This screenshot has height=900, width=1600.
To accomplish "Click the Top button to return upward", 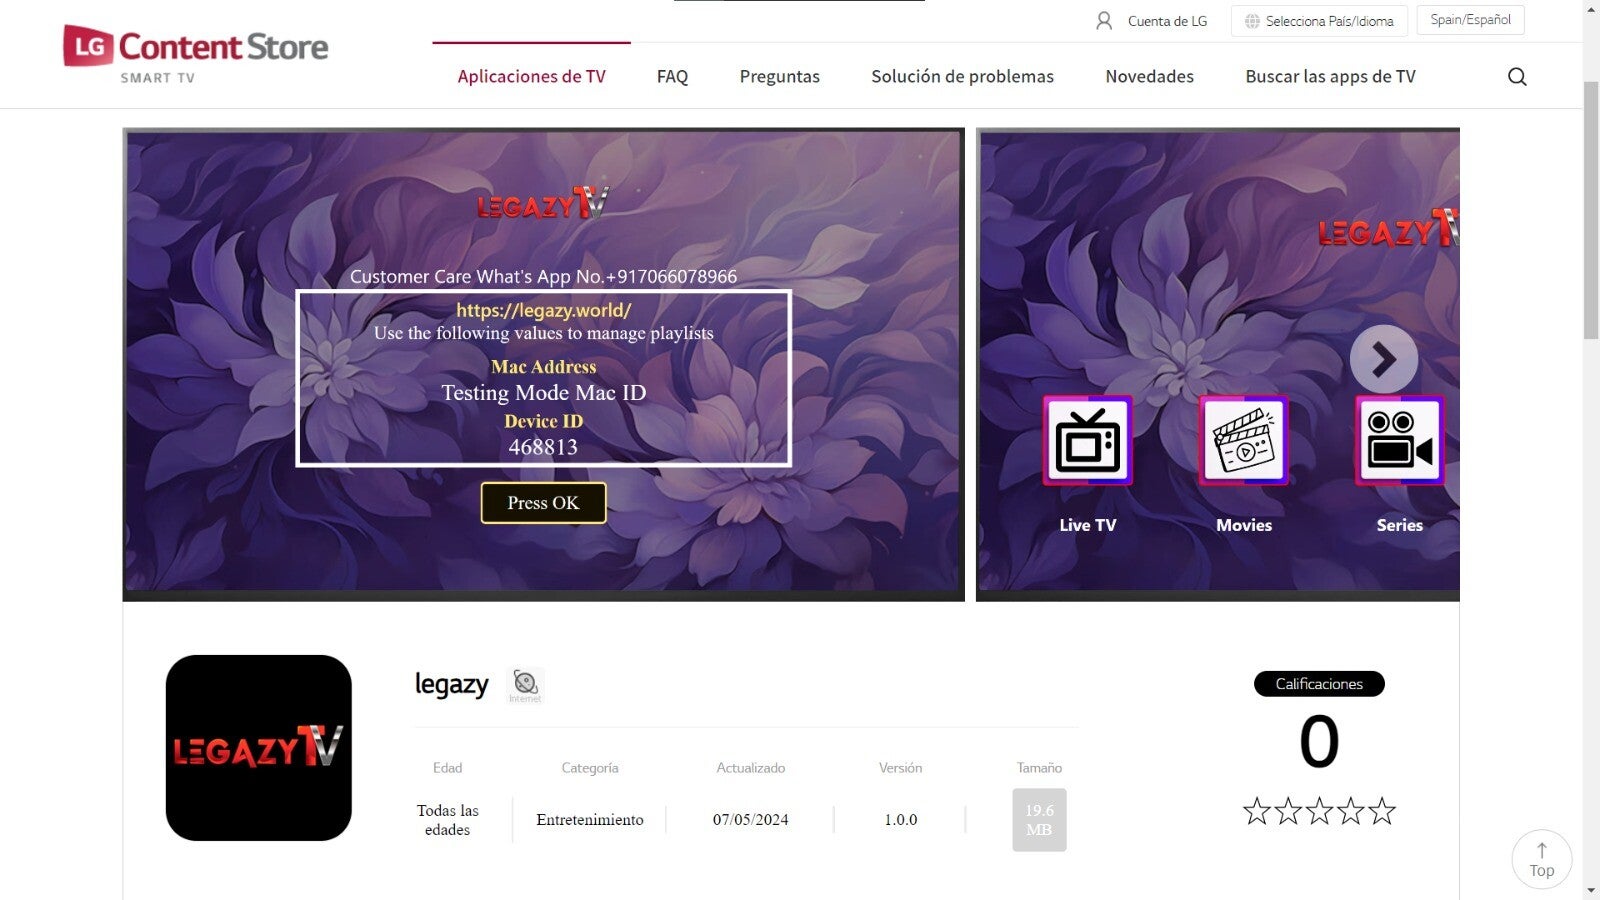I will click(x=1542, y=860).
